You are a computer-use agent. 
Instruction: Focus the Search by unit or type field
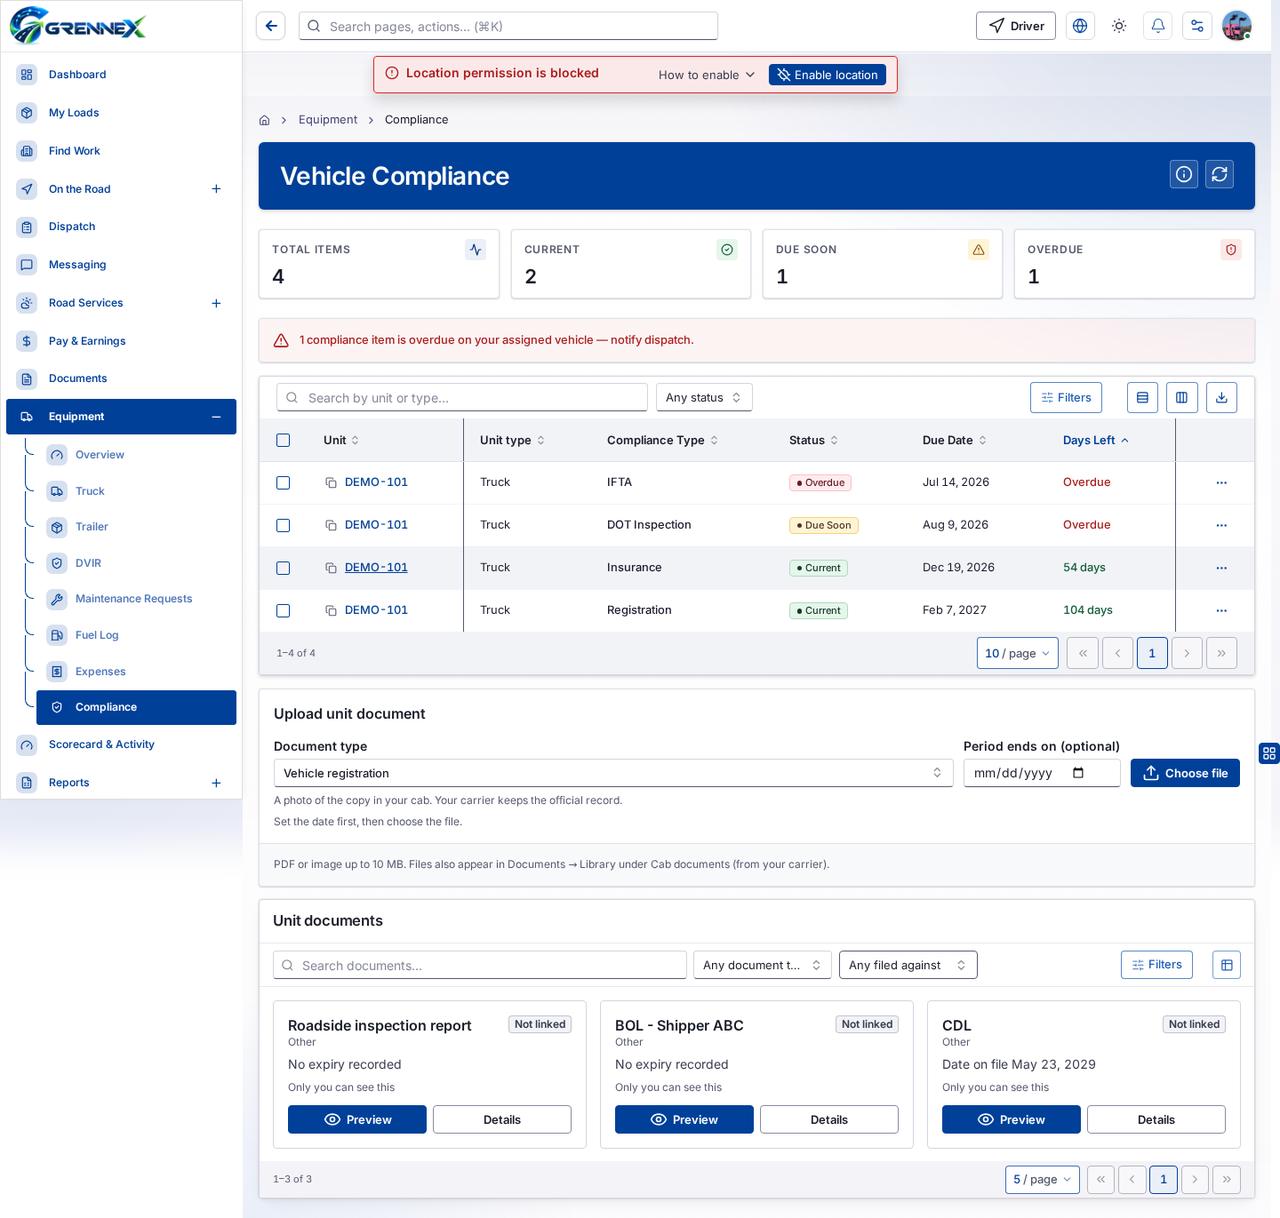point(462,398)
